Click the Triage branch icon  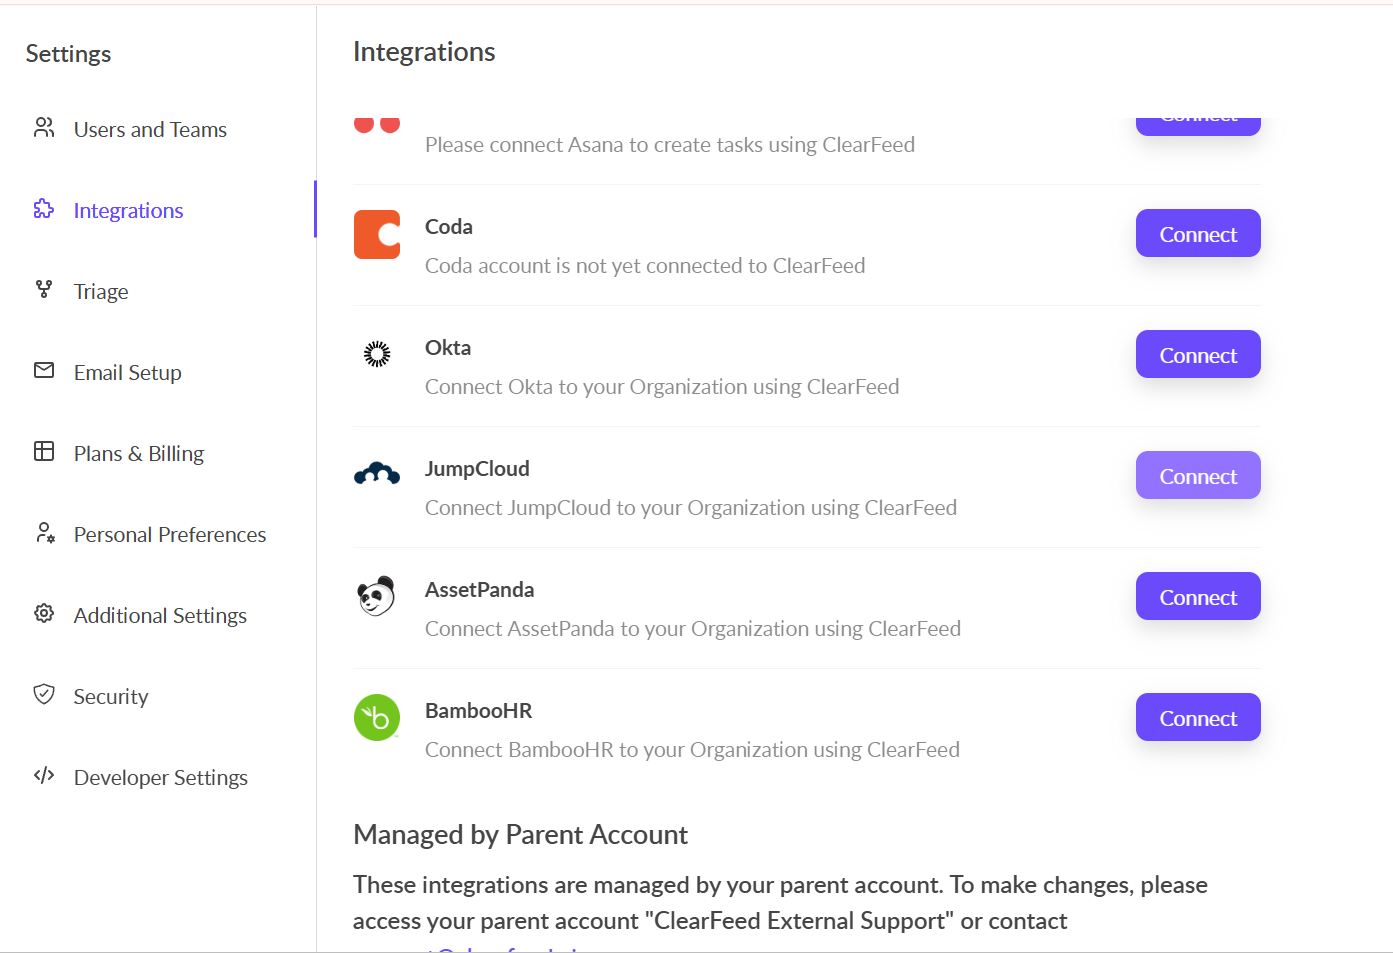click(44, 290)
